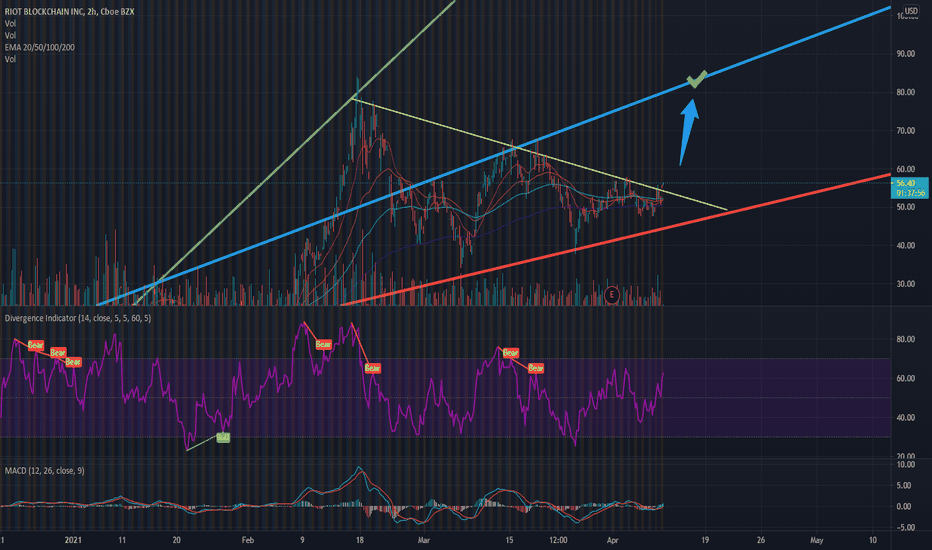The height and width of the screenshot is (550, 932).
Task: Click 5.00 on the MACD scale
Action: pyautogui.click(x=904, y=486)
